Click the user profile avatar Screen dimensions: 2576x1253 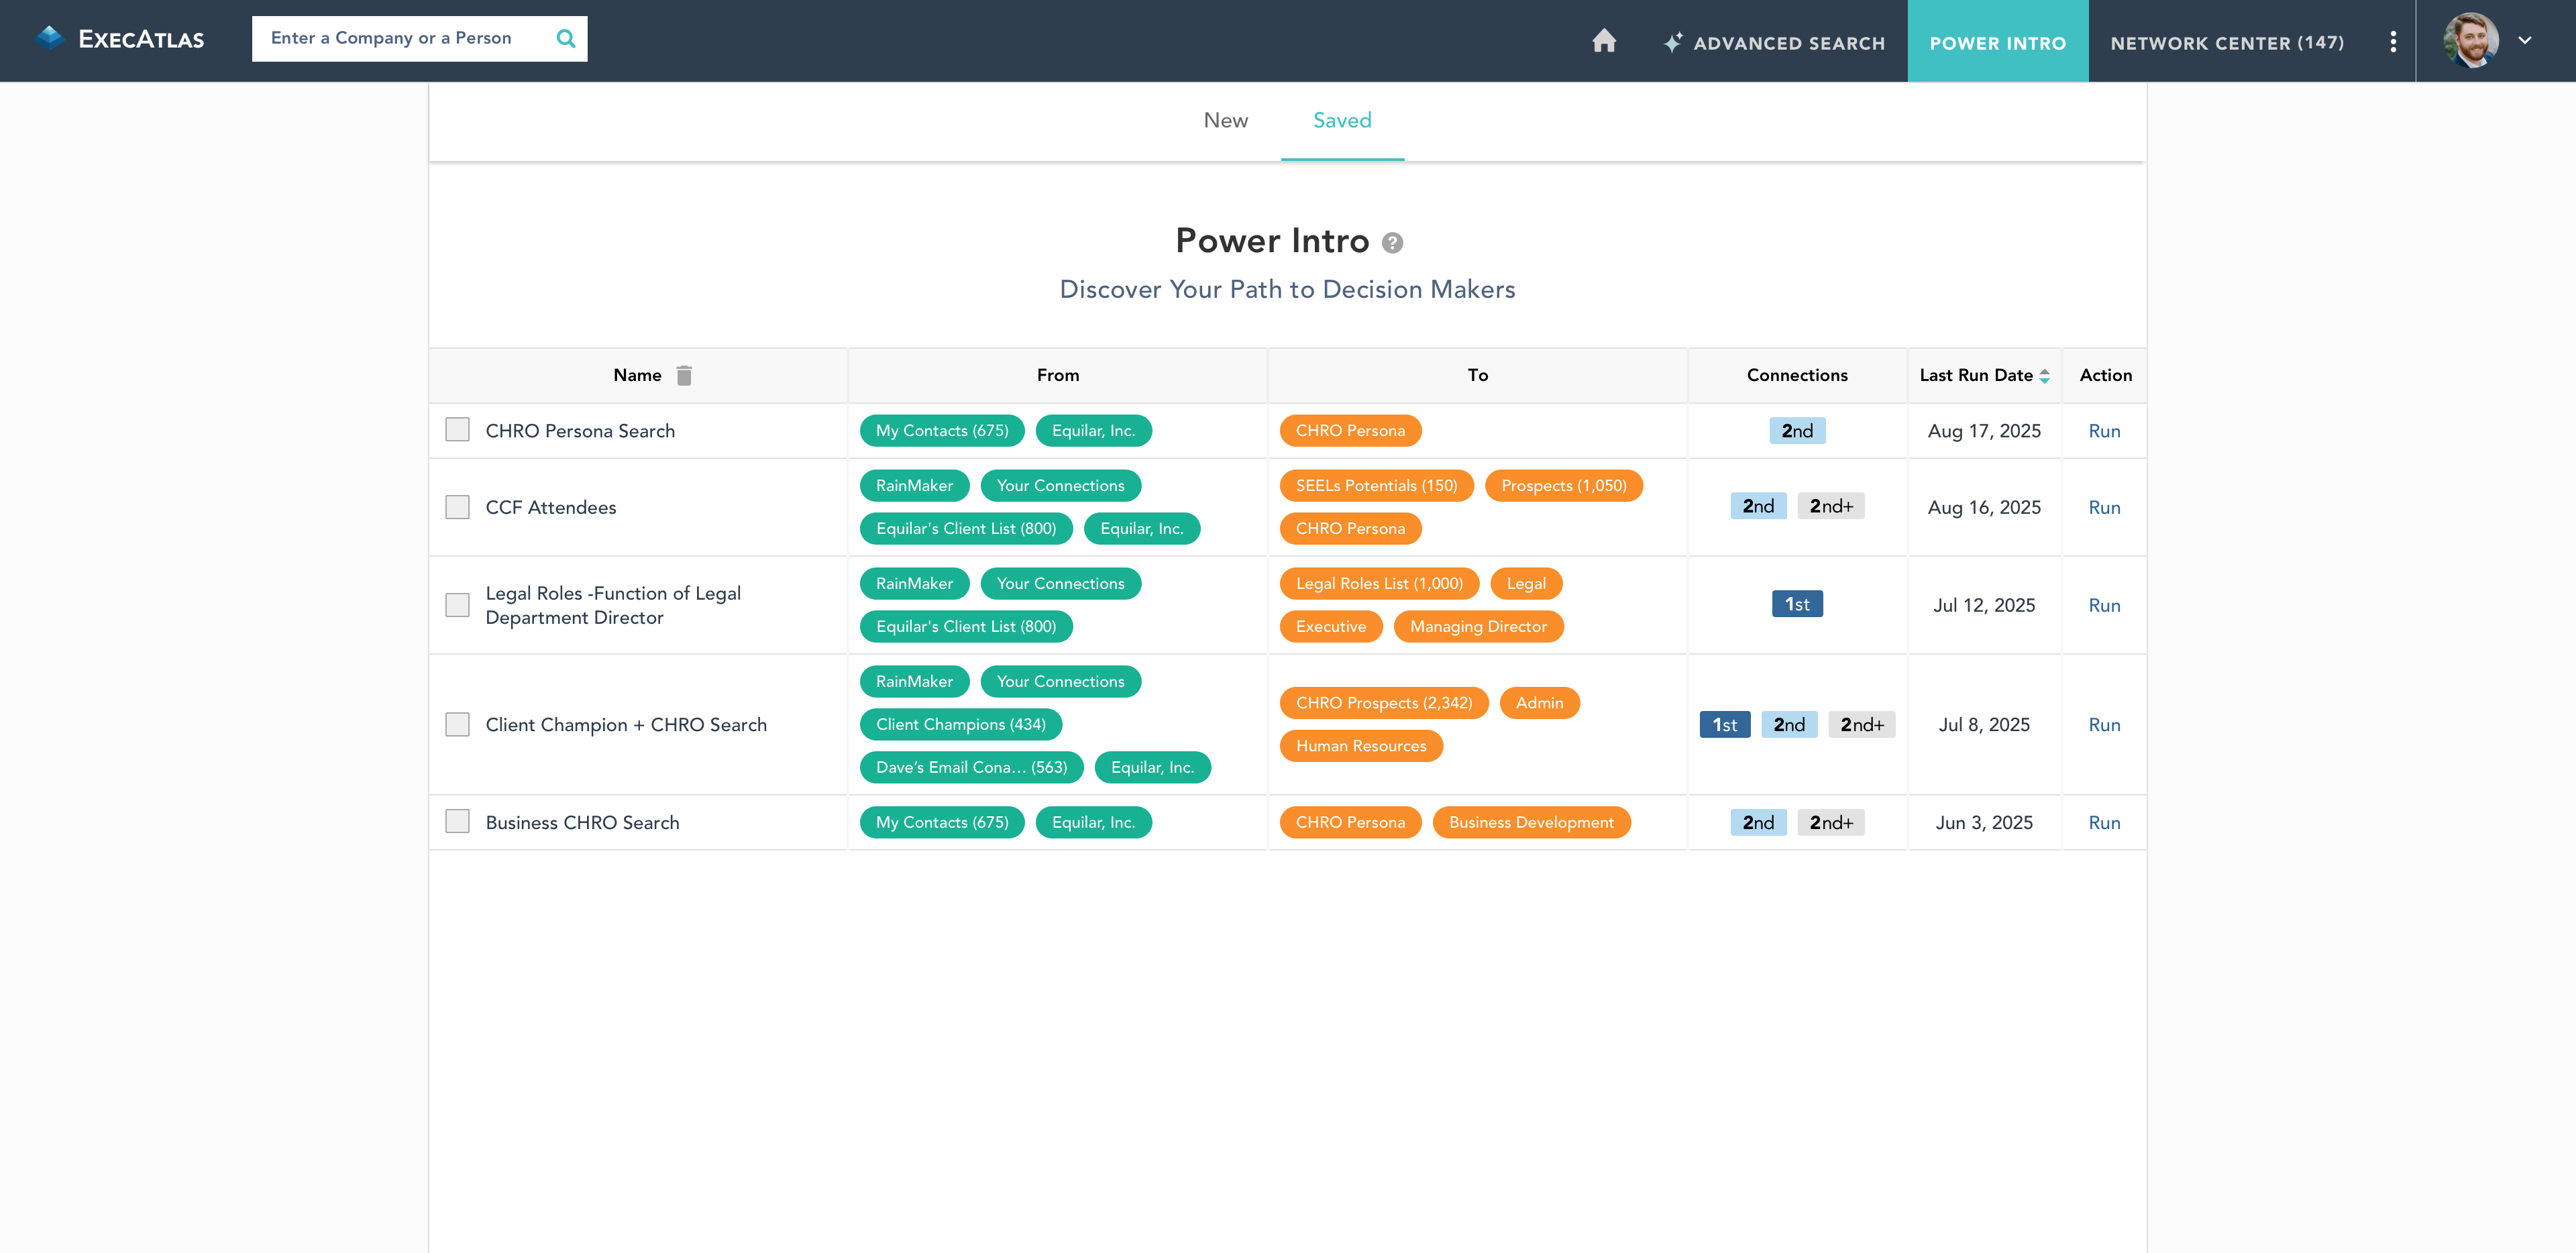pyautogui.click(x=2471, y=41)
